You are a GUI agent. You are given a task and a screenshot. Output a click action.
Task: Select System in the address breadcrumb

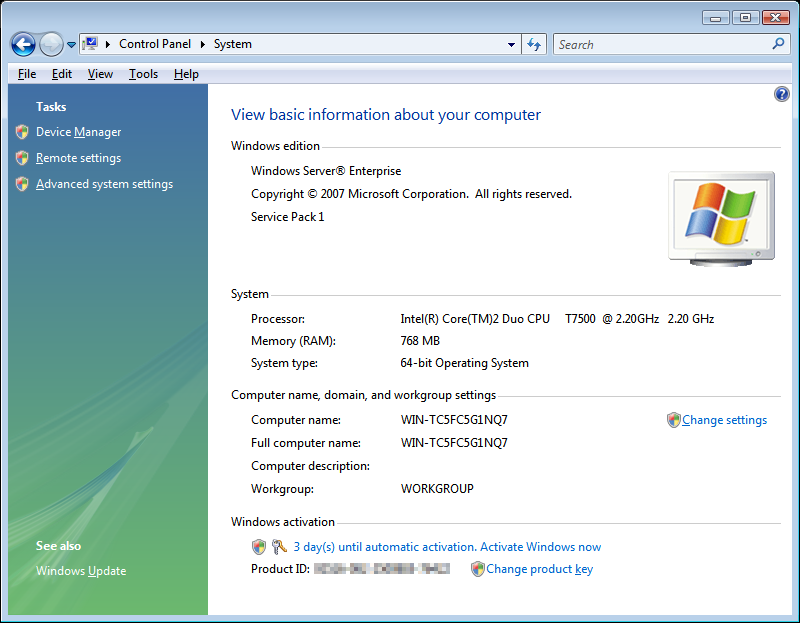point(233,44)
